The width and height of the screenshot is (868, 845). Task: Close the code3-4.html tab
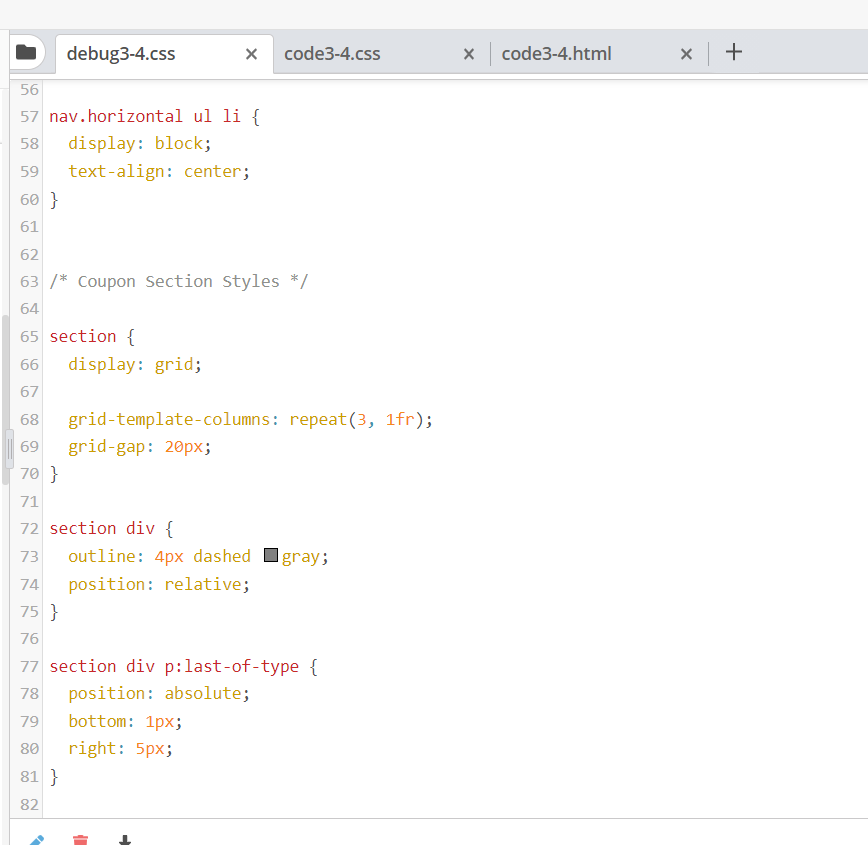click(686, 54)
